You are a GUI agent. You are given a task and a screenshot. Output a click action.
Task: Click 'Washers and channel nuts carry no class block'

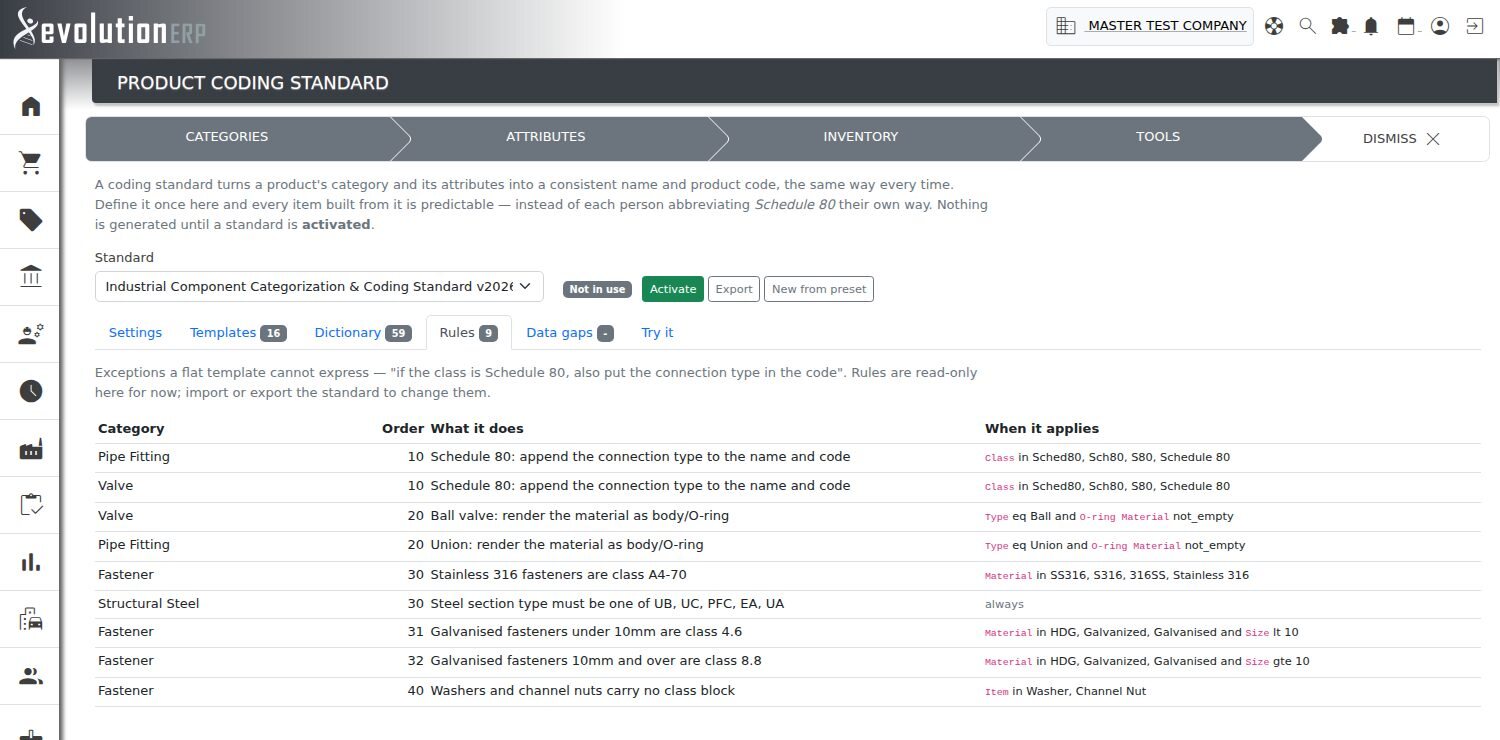click(583, 691)
